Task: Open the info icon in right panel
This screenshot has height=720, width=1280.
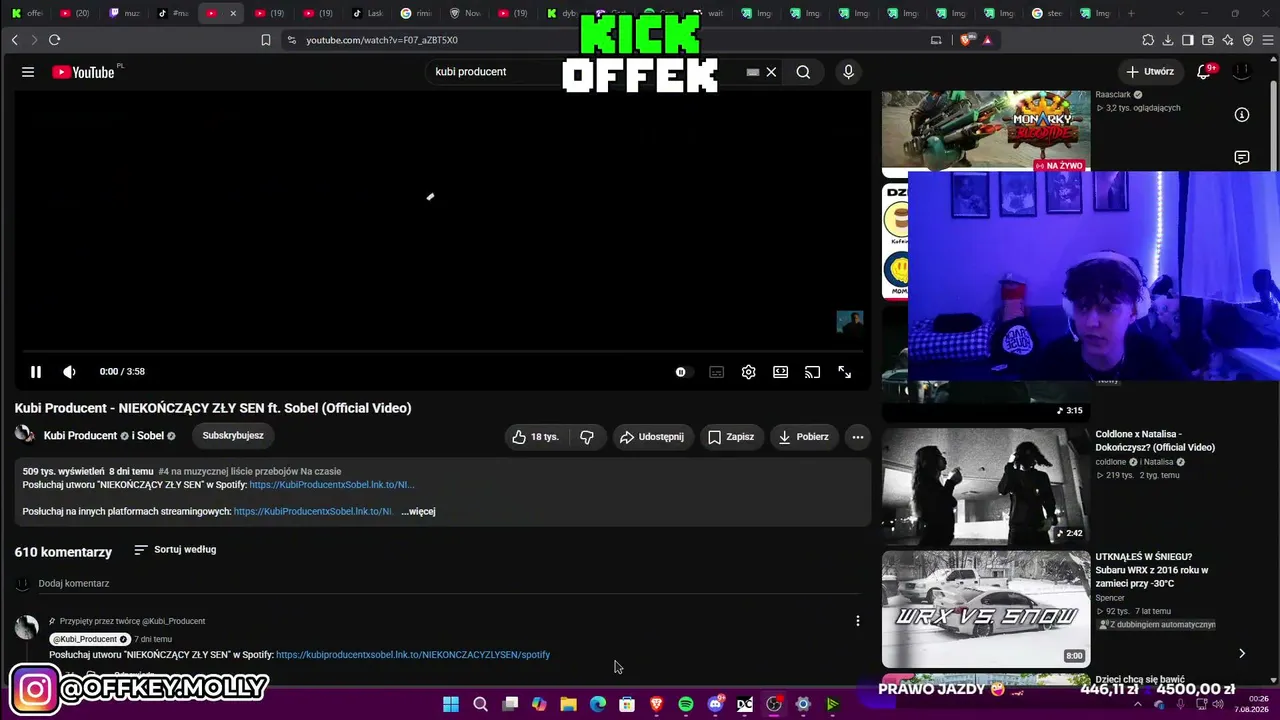Action: pyautogui.click(x=1242, y=115)
